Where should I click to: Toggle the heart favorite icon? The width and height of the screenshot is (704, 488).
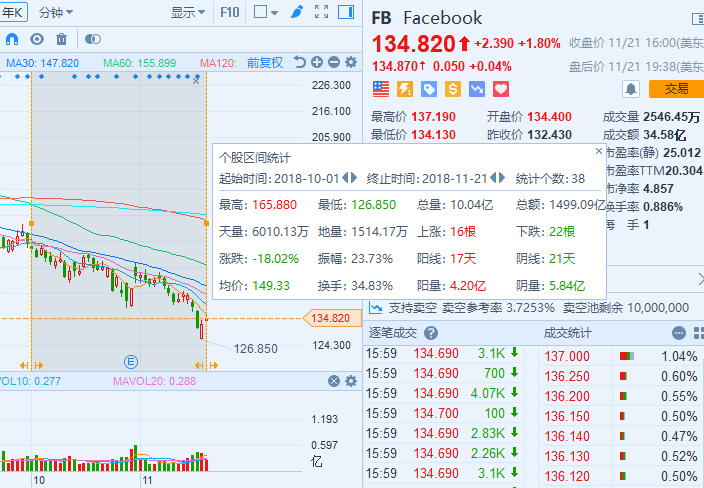[501, 89]
